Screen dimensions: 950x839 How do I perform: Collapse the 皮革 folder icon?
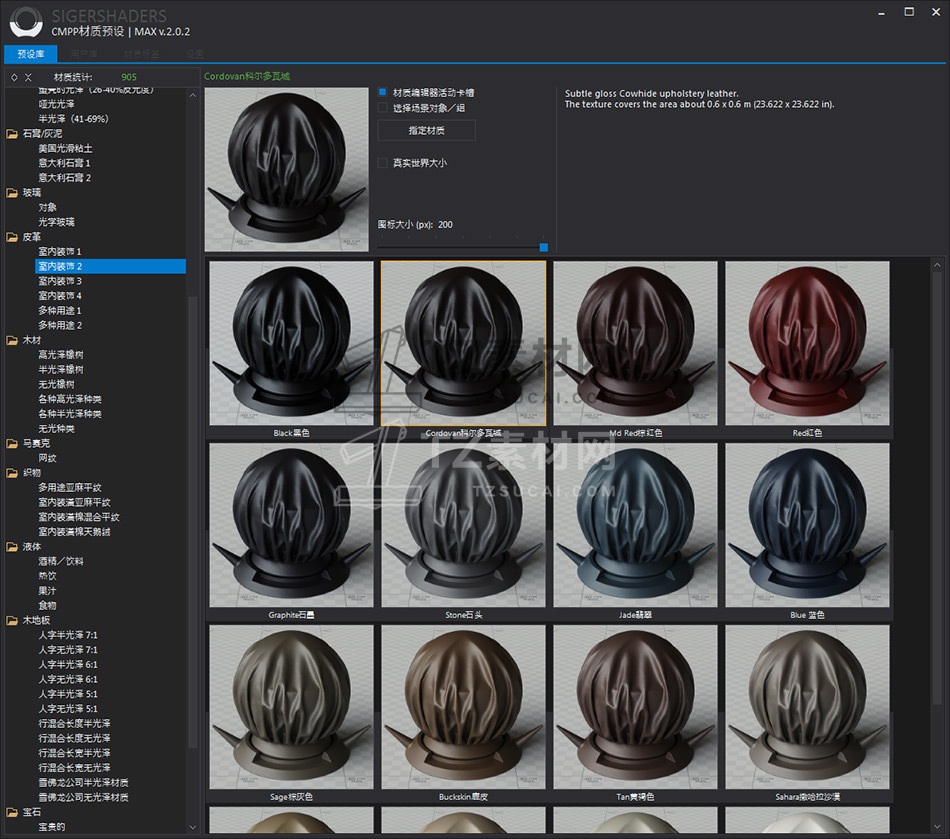point(12,237)
